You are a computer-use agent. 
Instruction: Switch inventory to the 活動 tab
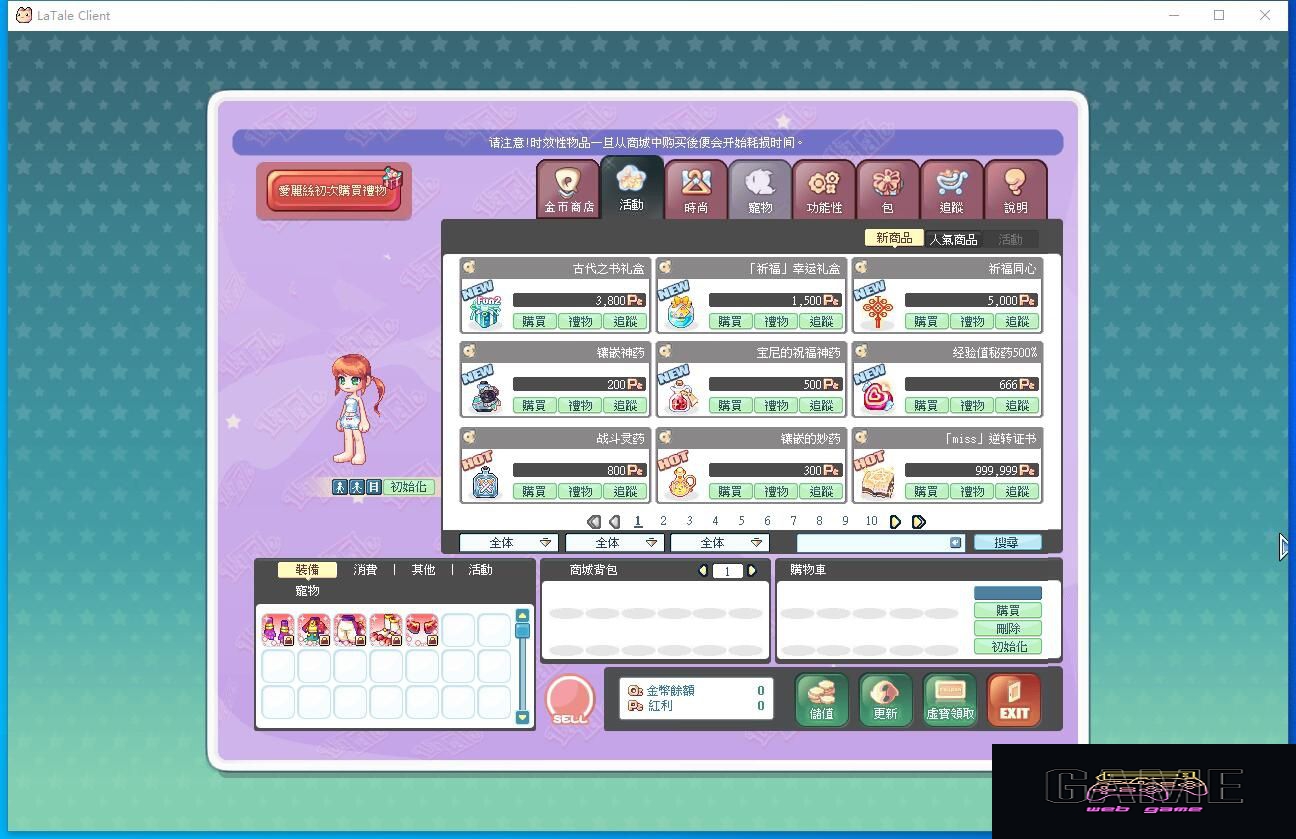tap(481, 569)
